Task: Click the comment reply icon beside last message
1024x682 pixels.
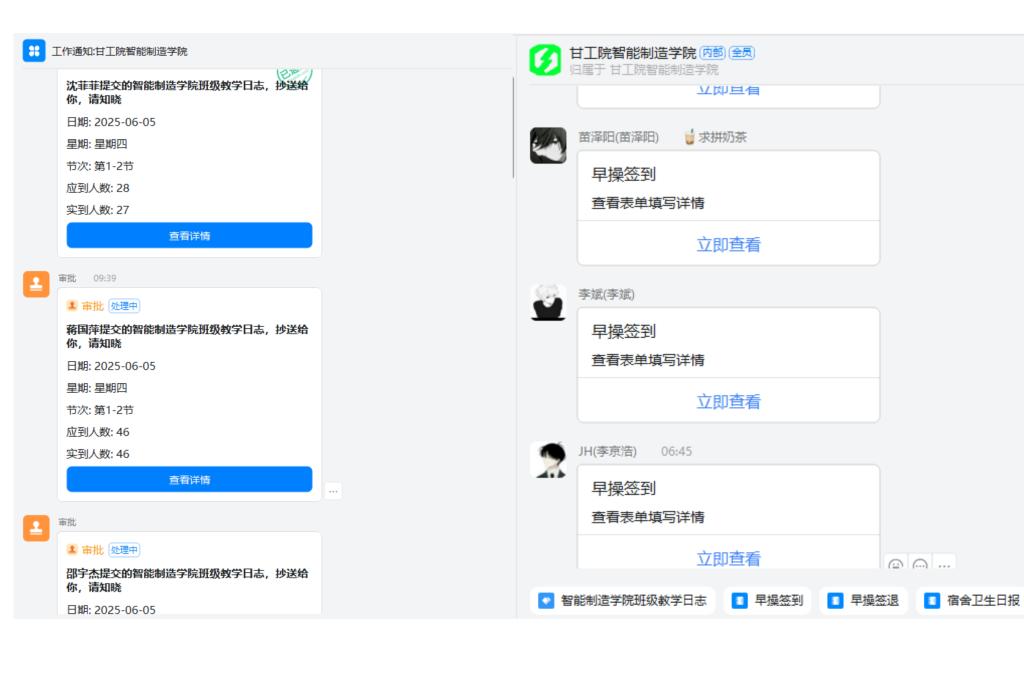Action: click(x=920, y=565)
